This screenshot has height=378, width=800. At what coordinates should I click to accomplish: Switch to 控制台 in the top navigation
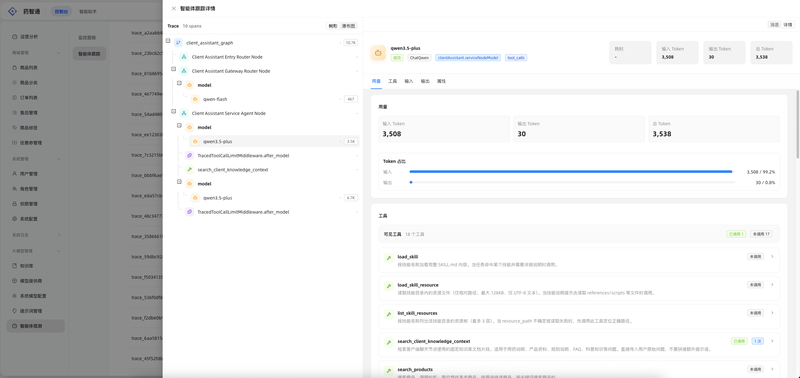61,11
